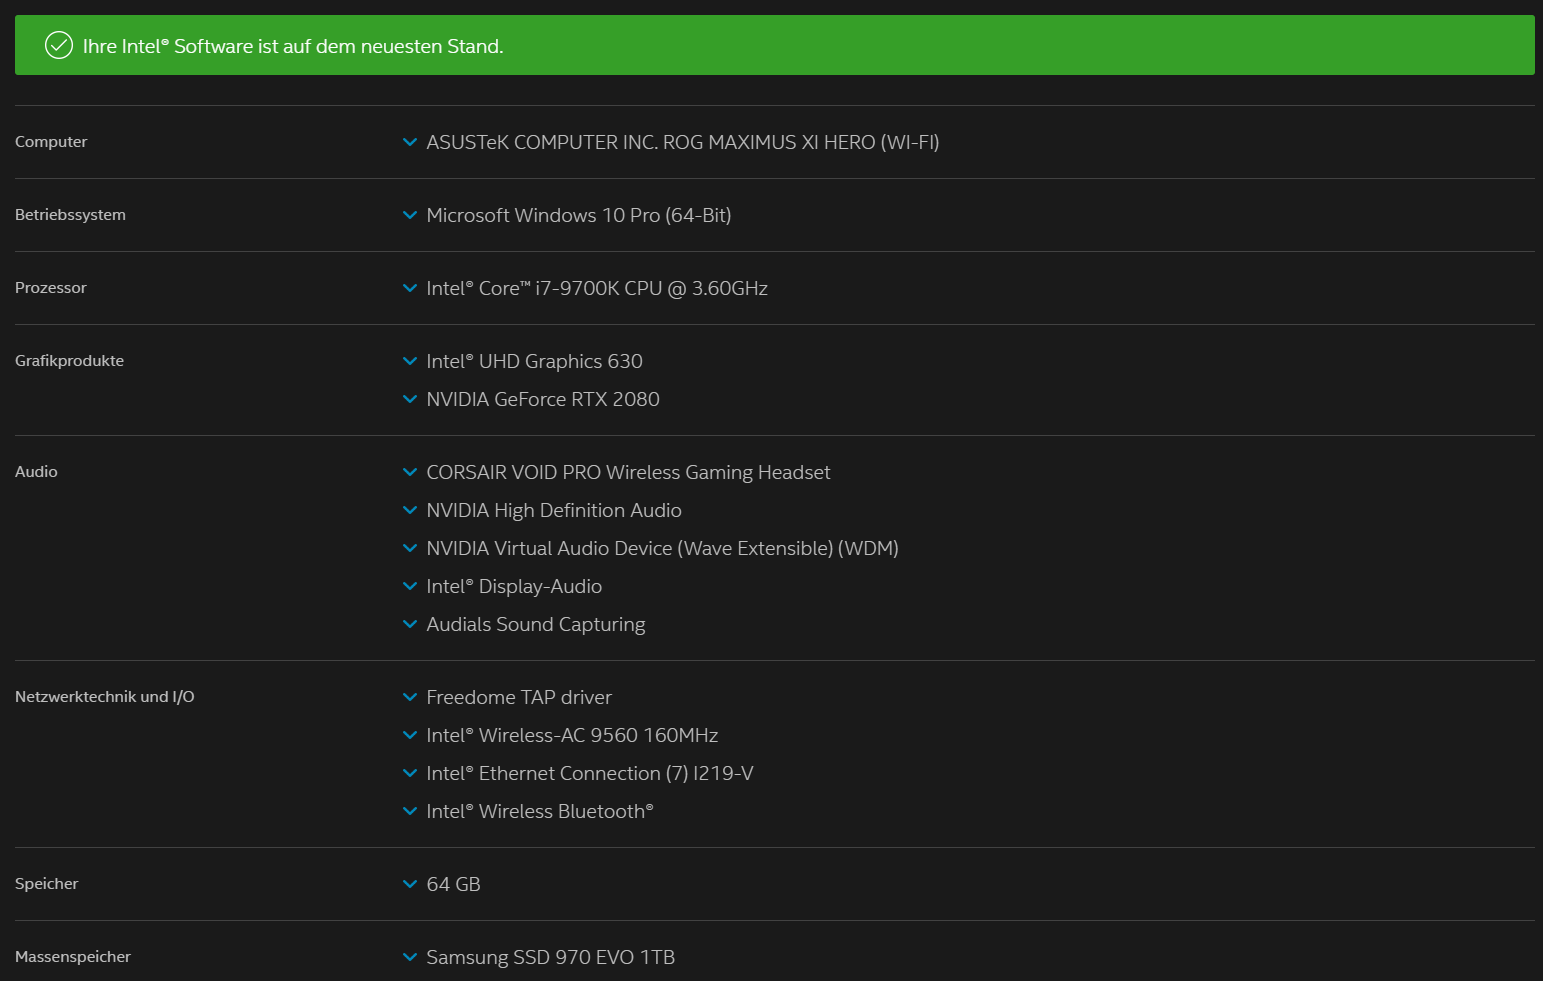Click chevron beside NVIDIA High Definition Audio
This screenshot has height=981, width=1543.
(409, 510)
